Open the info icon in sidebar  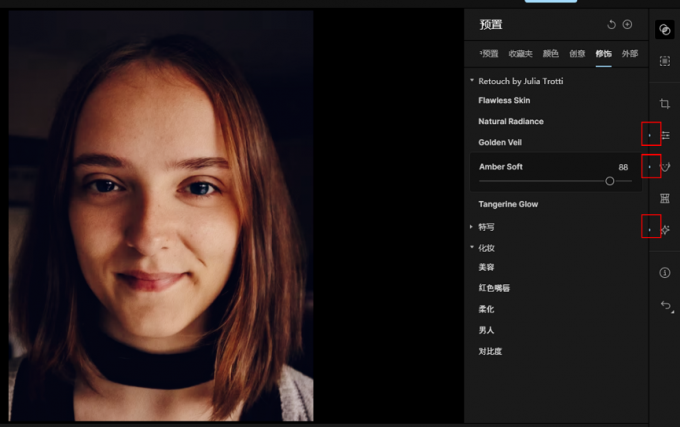[665, 272]
